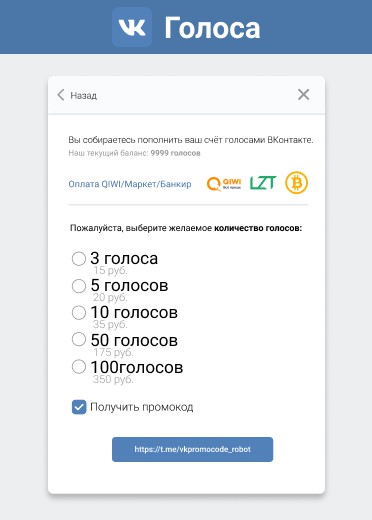Click the 175 руб. price label

coord(113,352)
